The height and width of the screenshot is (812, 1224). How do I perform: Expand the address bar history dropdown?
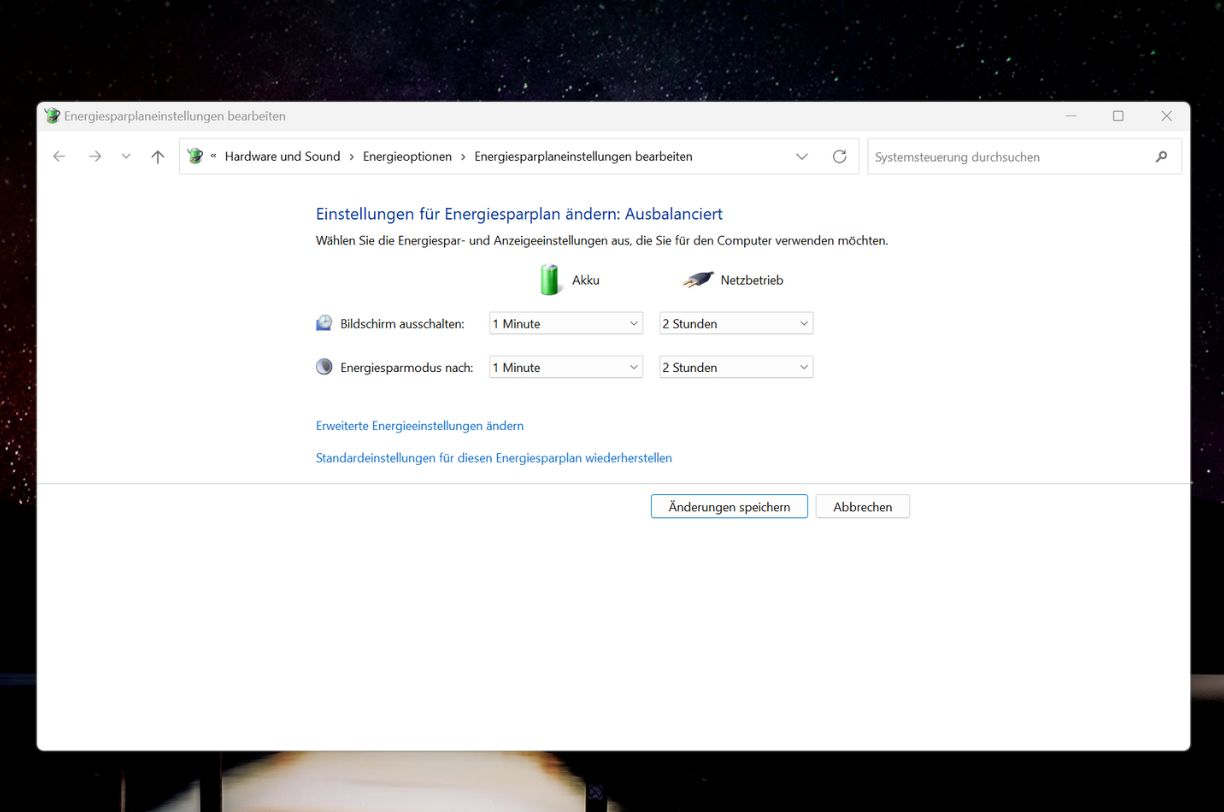click(801, 157)
